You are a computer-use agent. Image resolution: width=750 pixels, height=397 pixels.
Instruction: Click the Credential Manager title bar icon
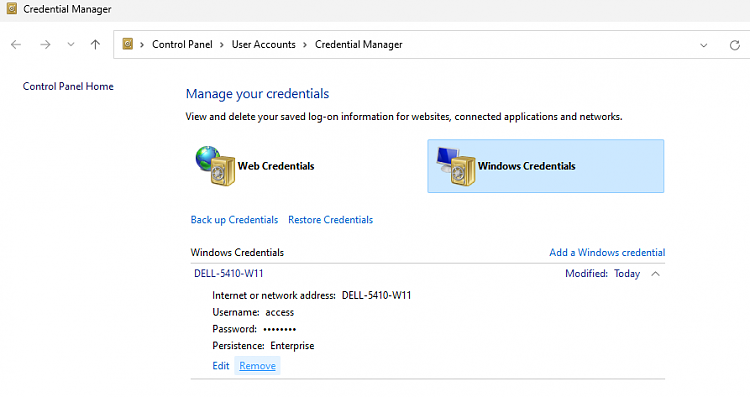coord(12,8)
